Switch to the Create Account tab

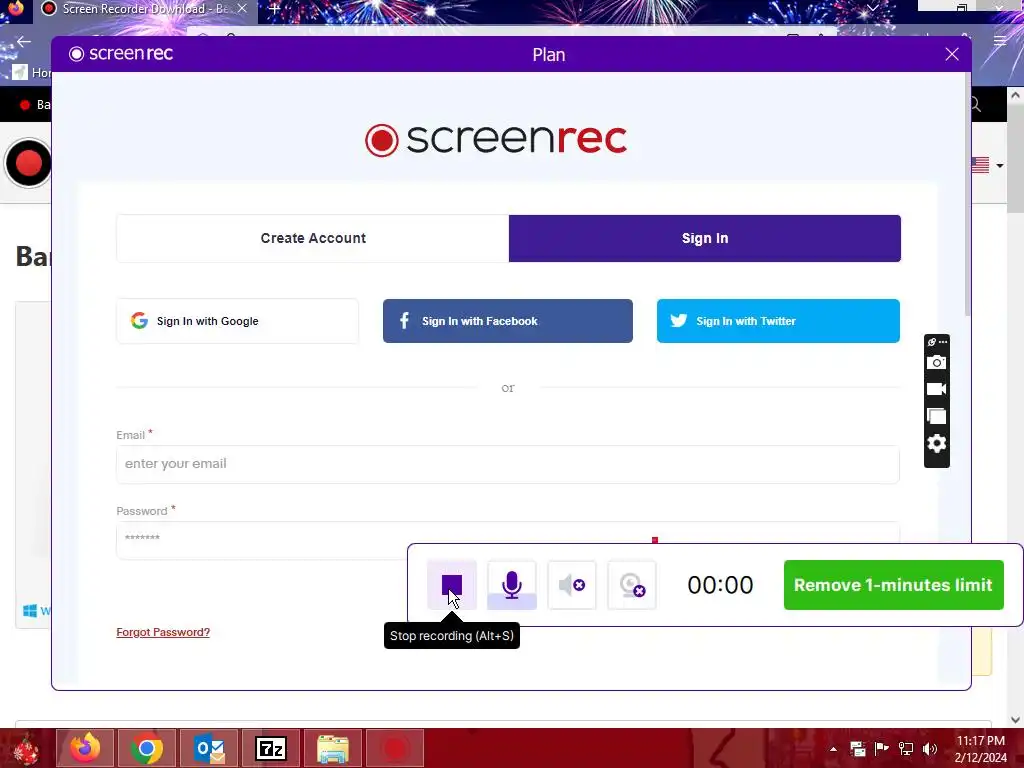(x=313, y=238)
